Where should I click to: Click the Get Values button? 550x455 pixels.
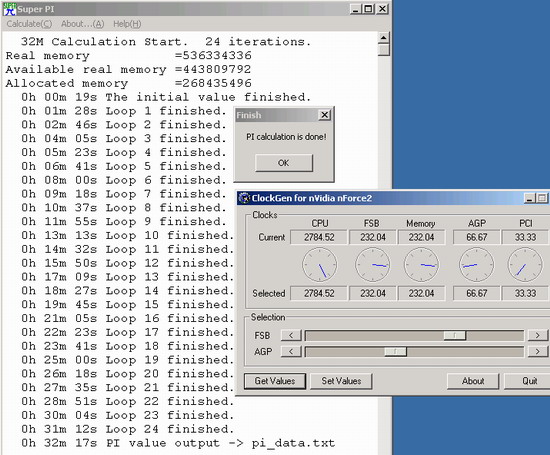[275, 381]
